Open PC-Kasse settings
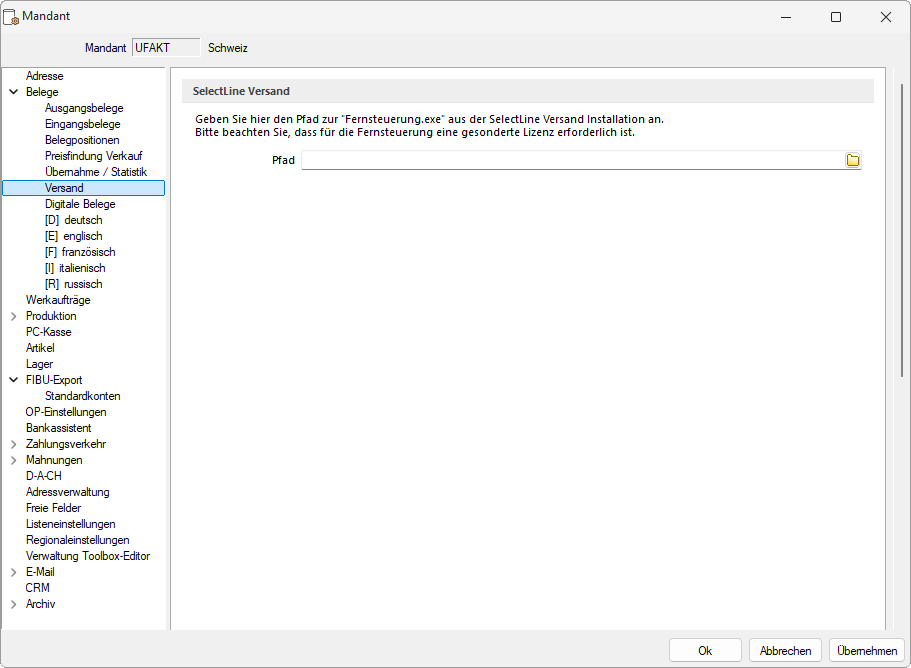The height and width of the screenshot is (668, 911). [49, 332]
